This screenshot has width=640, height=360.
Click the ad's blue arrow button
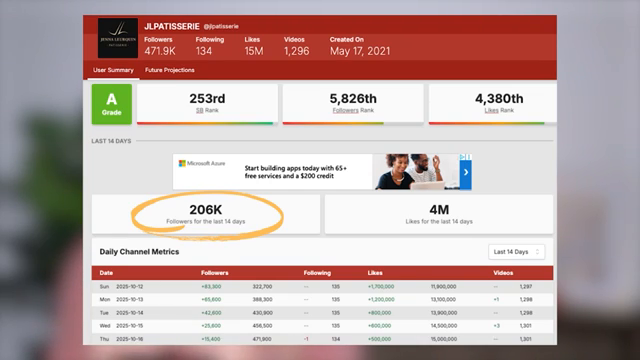point(466,172)
